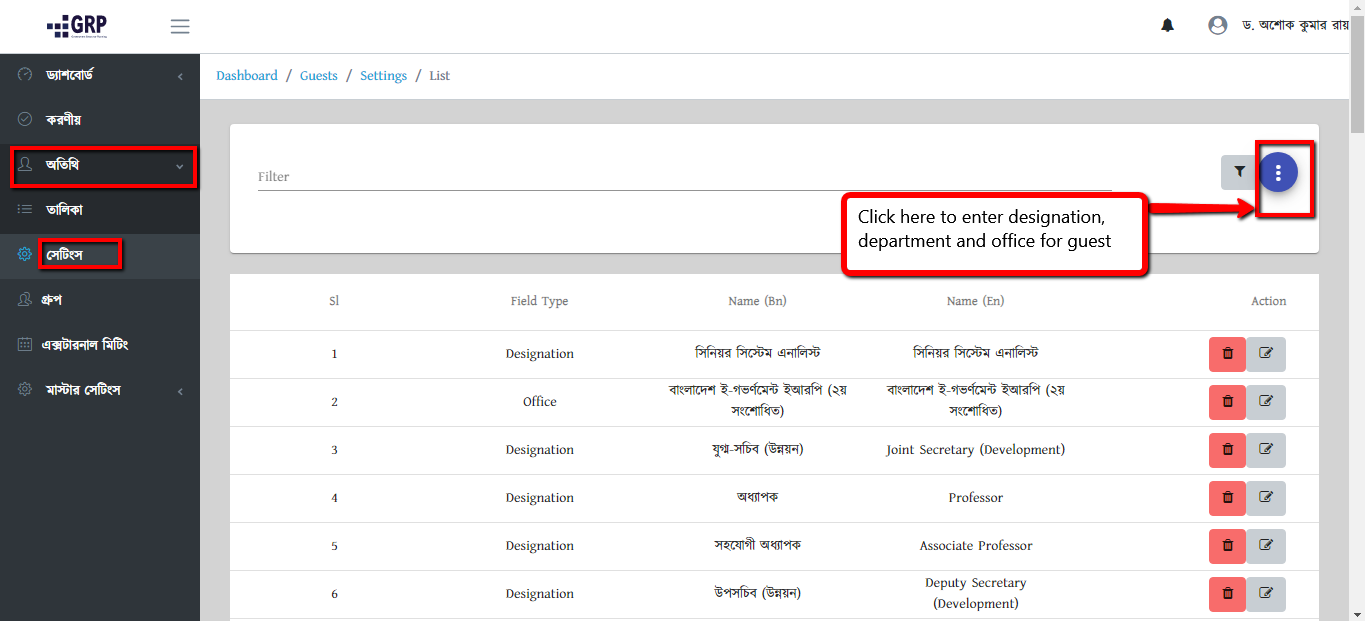
Task: Edit the Professor row
Action: coord(1266,498)
